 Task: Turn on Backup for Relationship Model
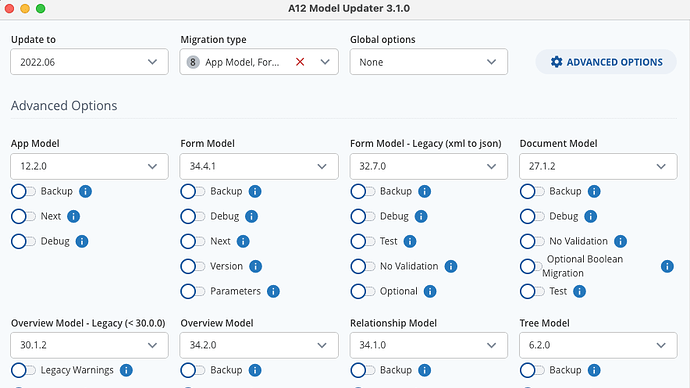(363, 370)
